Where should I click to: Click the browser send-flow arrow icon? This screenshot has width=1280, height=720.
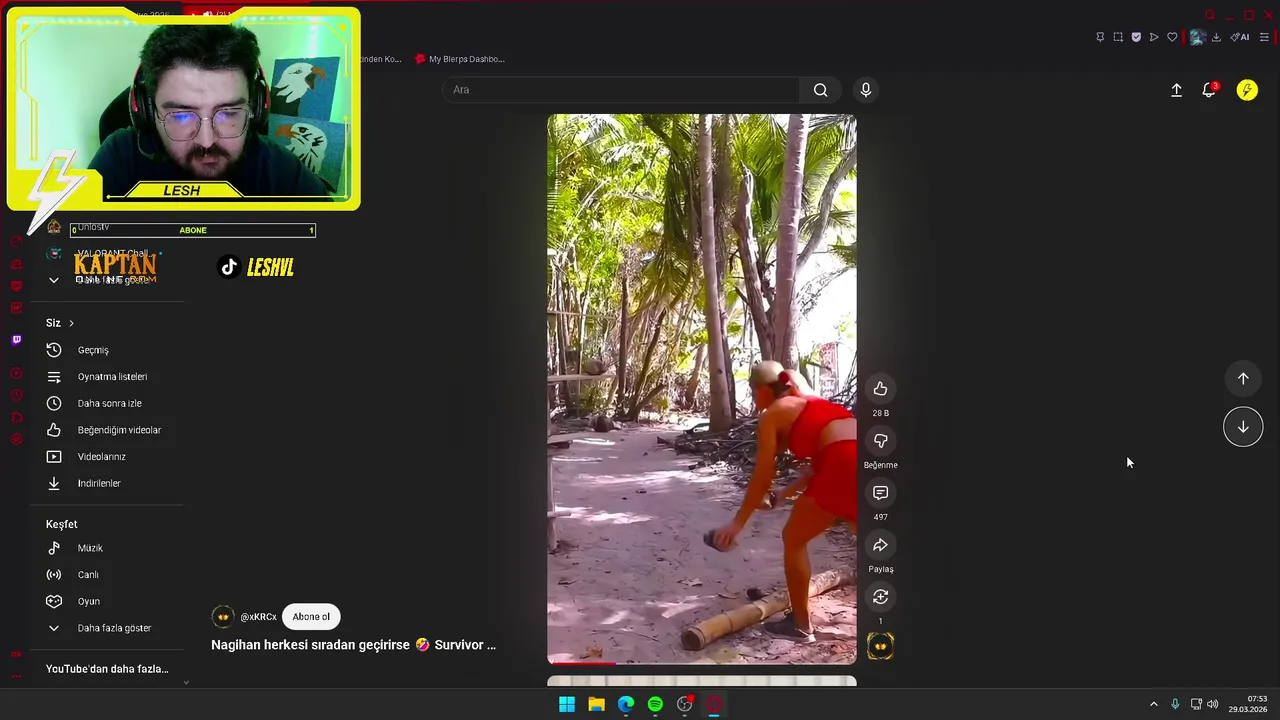pos(1154,37)
